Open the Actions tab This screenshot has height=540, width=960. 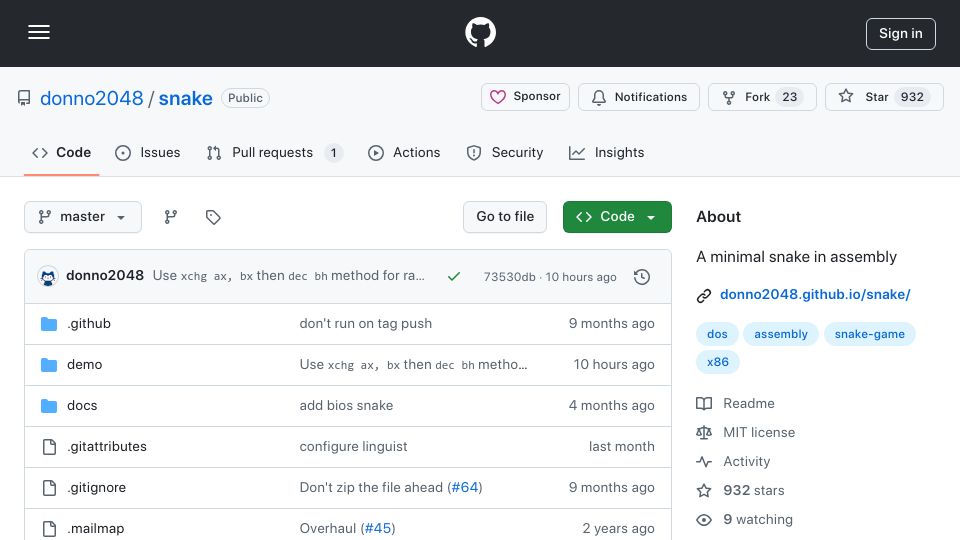tap(404, 152)
